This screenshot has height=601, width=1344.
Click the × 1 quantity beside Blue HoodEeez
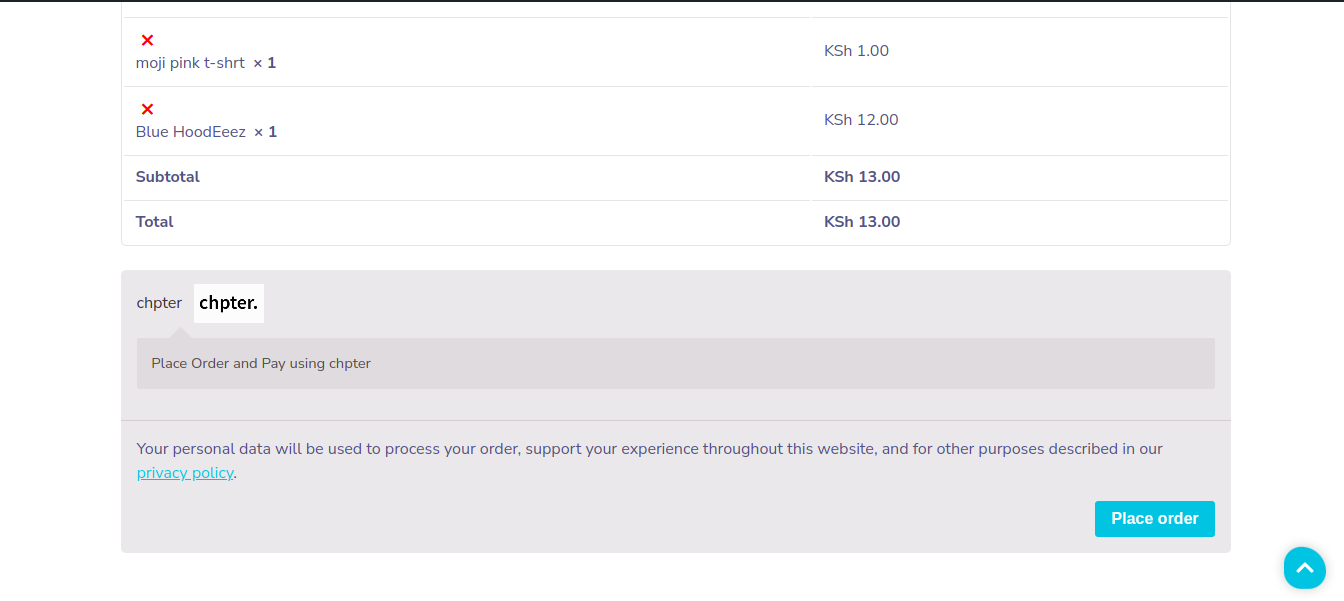point(265,132)
